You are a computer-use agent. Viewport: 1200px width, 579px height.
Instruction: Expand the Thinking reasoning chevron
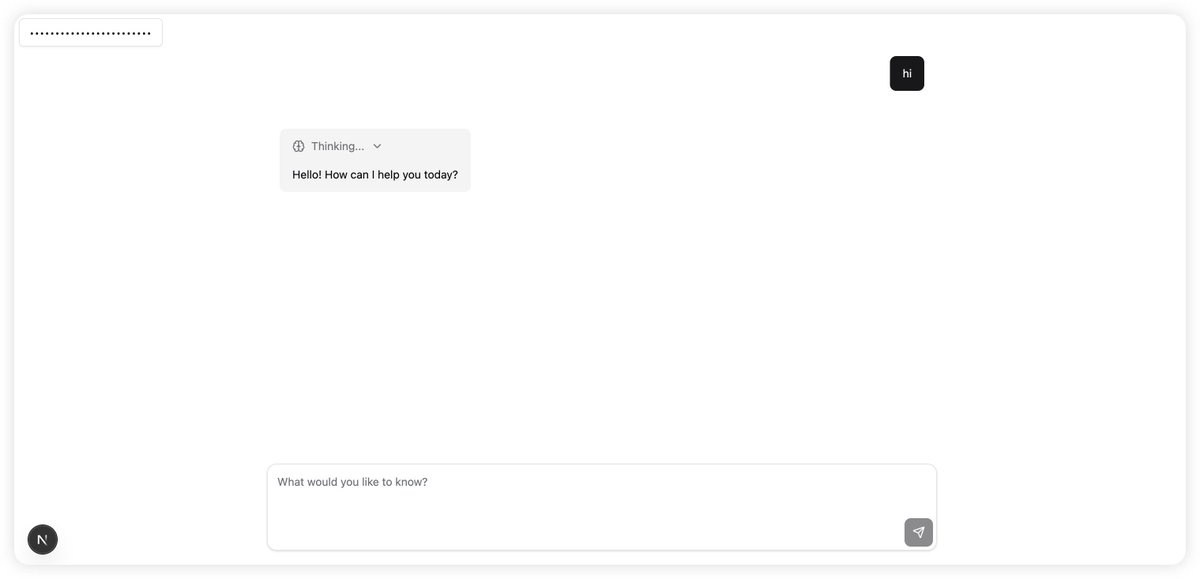click(x=377, y=146)
